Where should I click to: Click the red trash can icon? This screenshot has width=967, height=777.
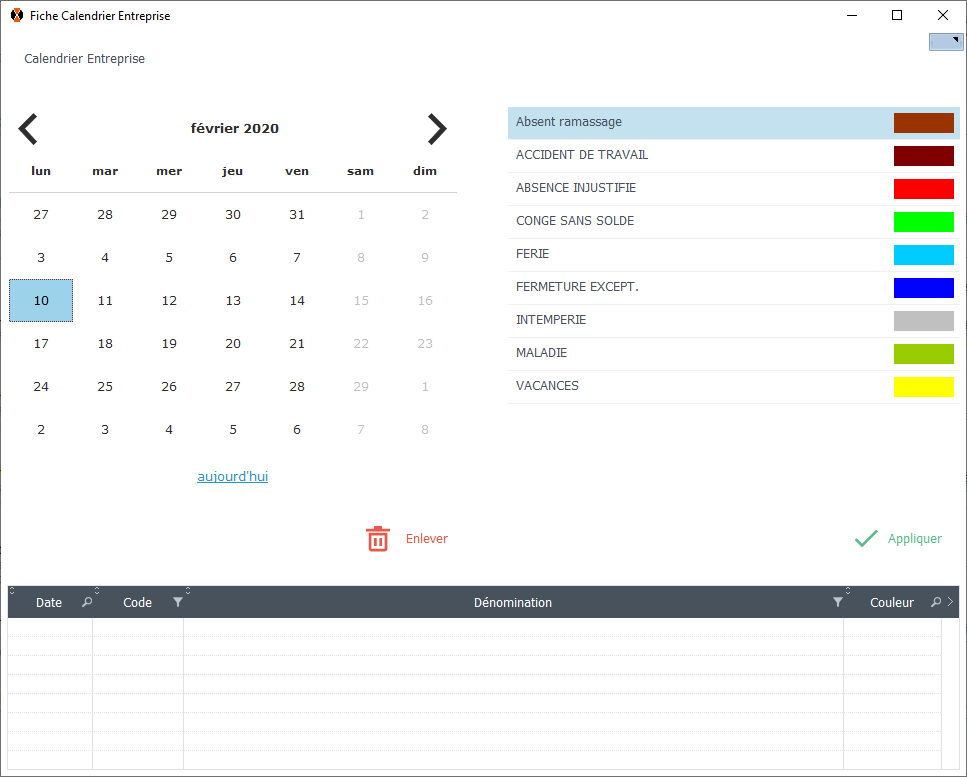(378, 539)
